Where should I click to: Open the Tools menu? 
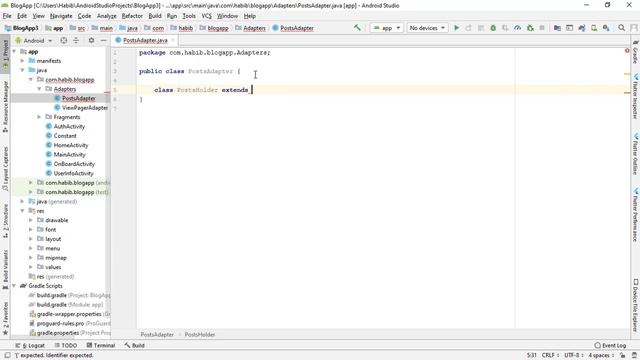[189, 16]
